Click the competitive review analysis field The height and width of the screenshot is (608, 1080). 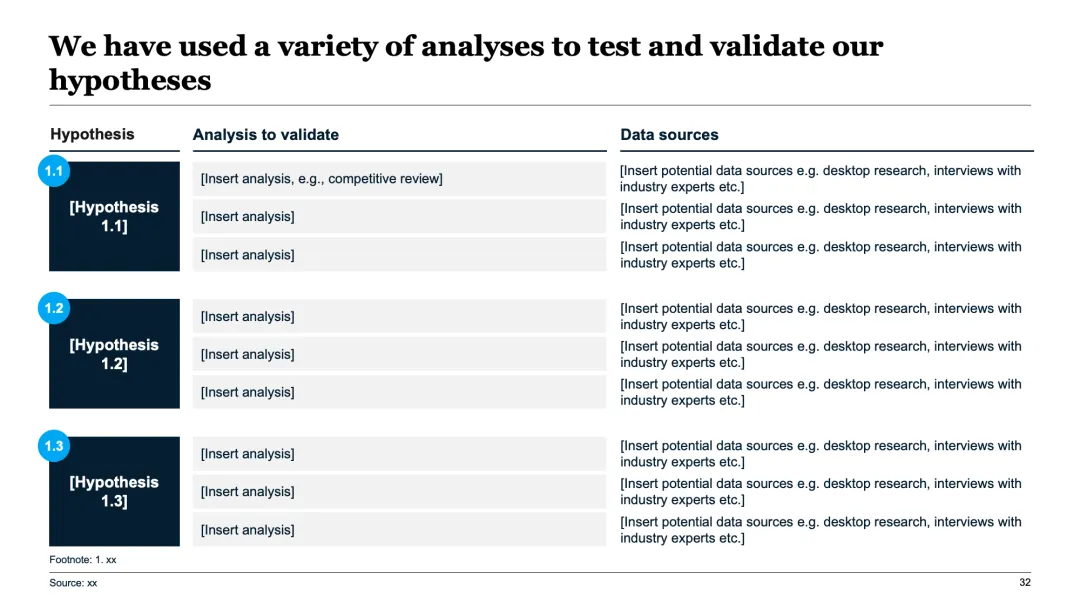399,179
